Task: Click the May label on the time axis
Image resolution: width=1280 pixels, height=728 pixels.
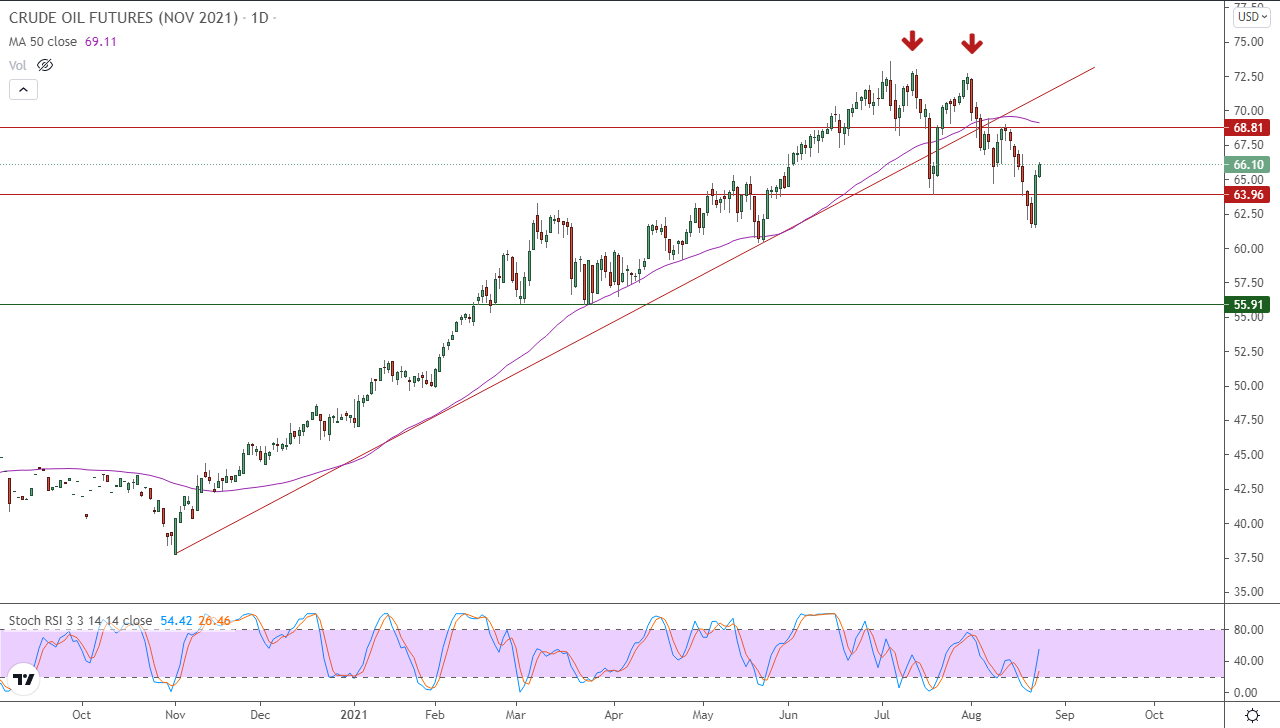Action: [704, 715]
